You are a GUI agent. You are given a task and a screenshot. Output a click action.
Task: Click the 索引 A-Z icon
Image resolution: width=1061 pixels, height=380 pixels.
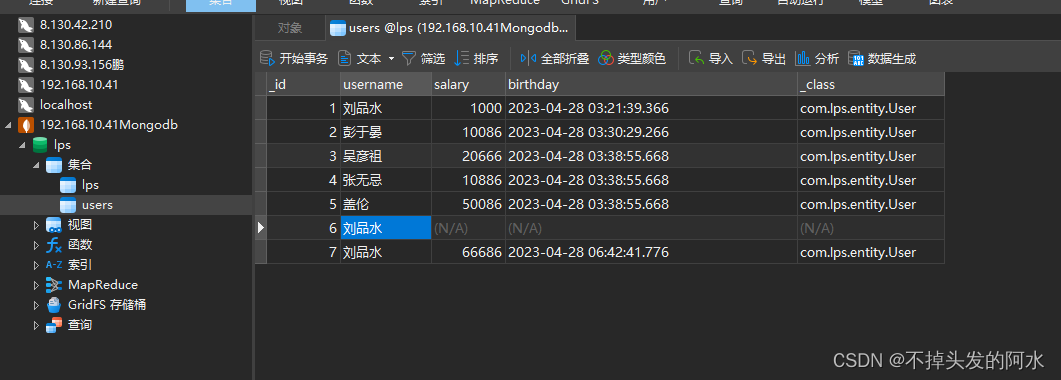coord(54,265)
